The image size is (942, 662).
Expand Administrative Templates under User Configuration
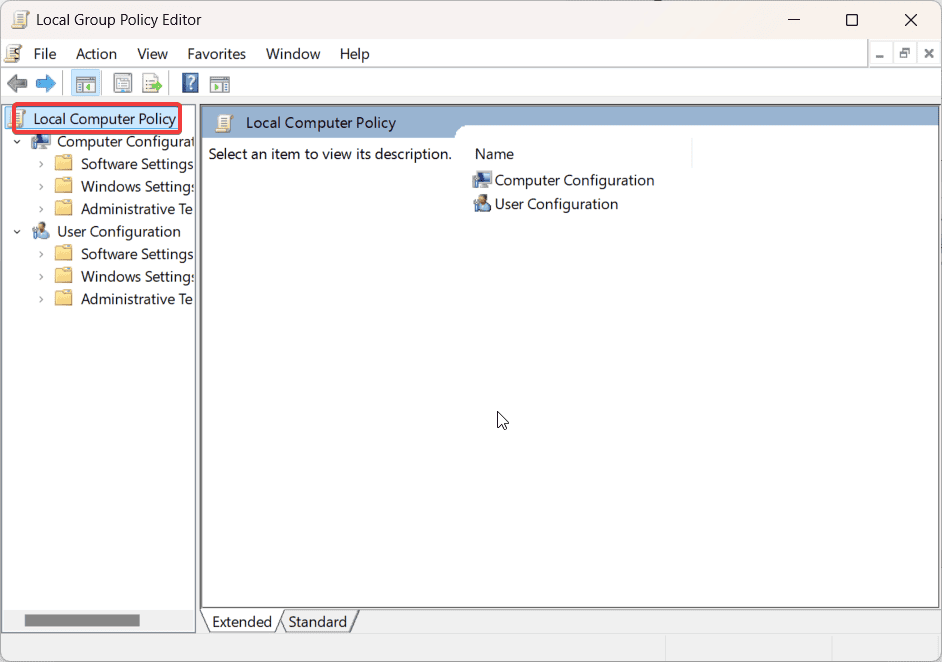coord(41,299)
